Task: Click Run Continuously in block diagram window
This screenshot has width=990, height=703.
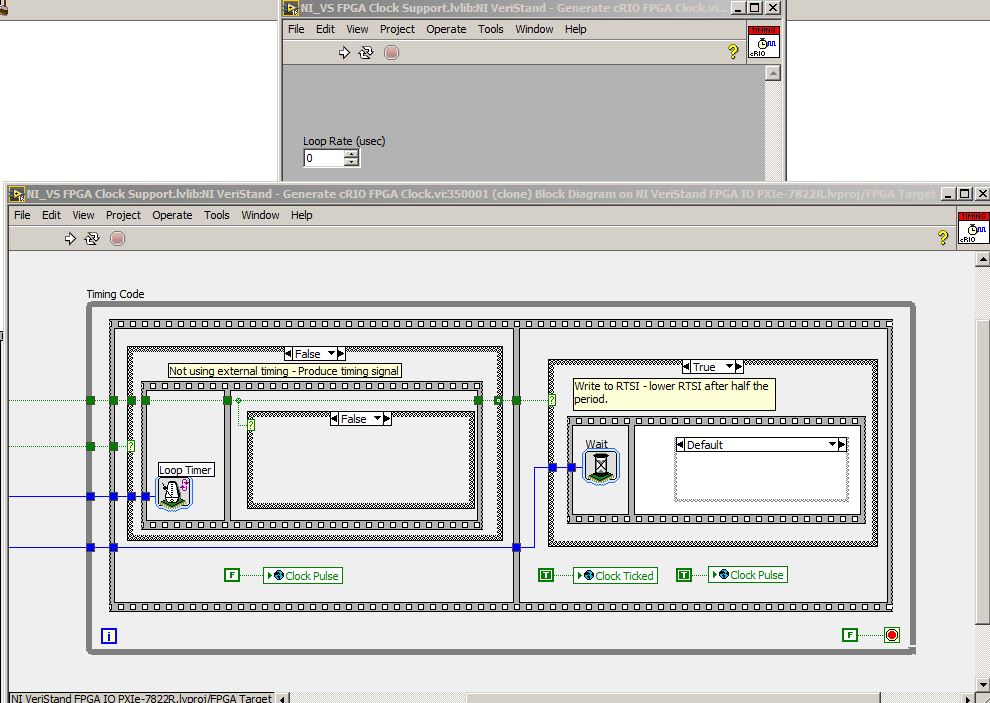Action: point(92,239)
